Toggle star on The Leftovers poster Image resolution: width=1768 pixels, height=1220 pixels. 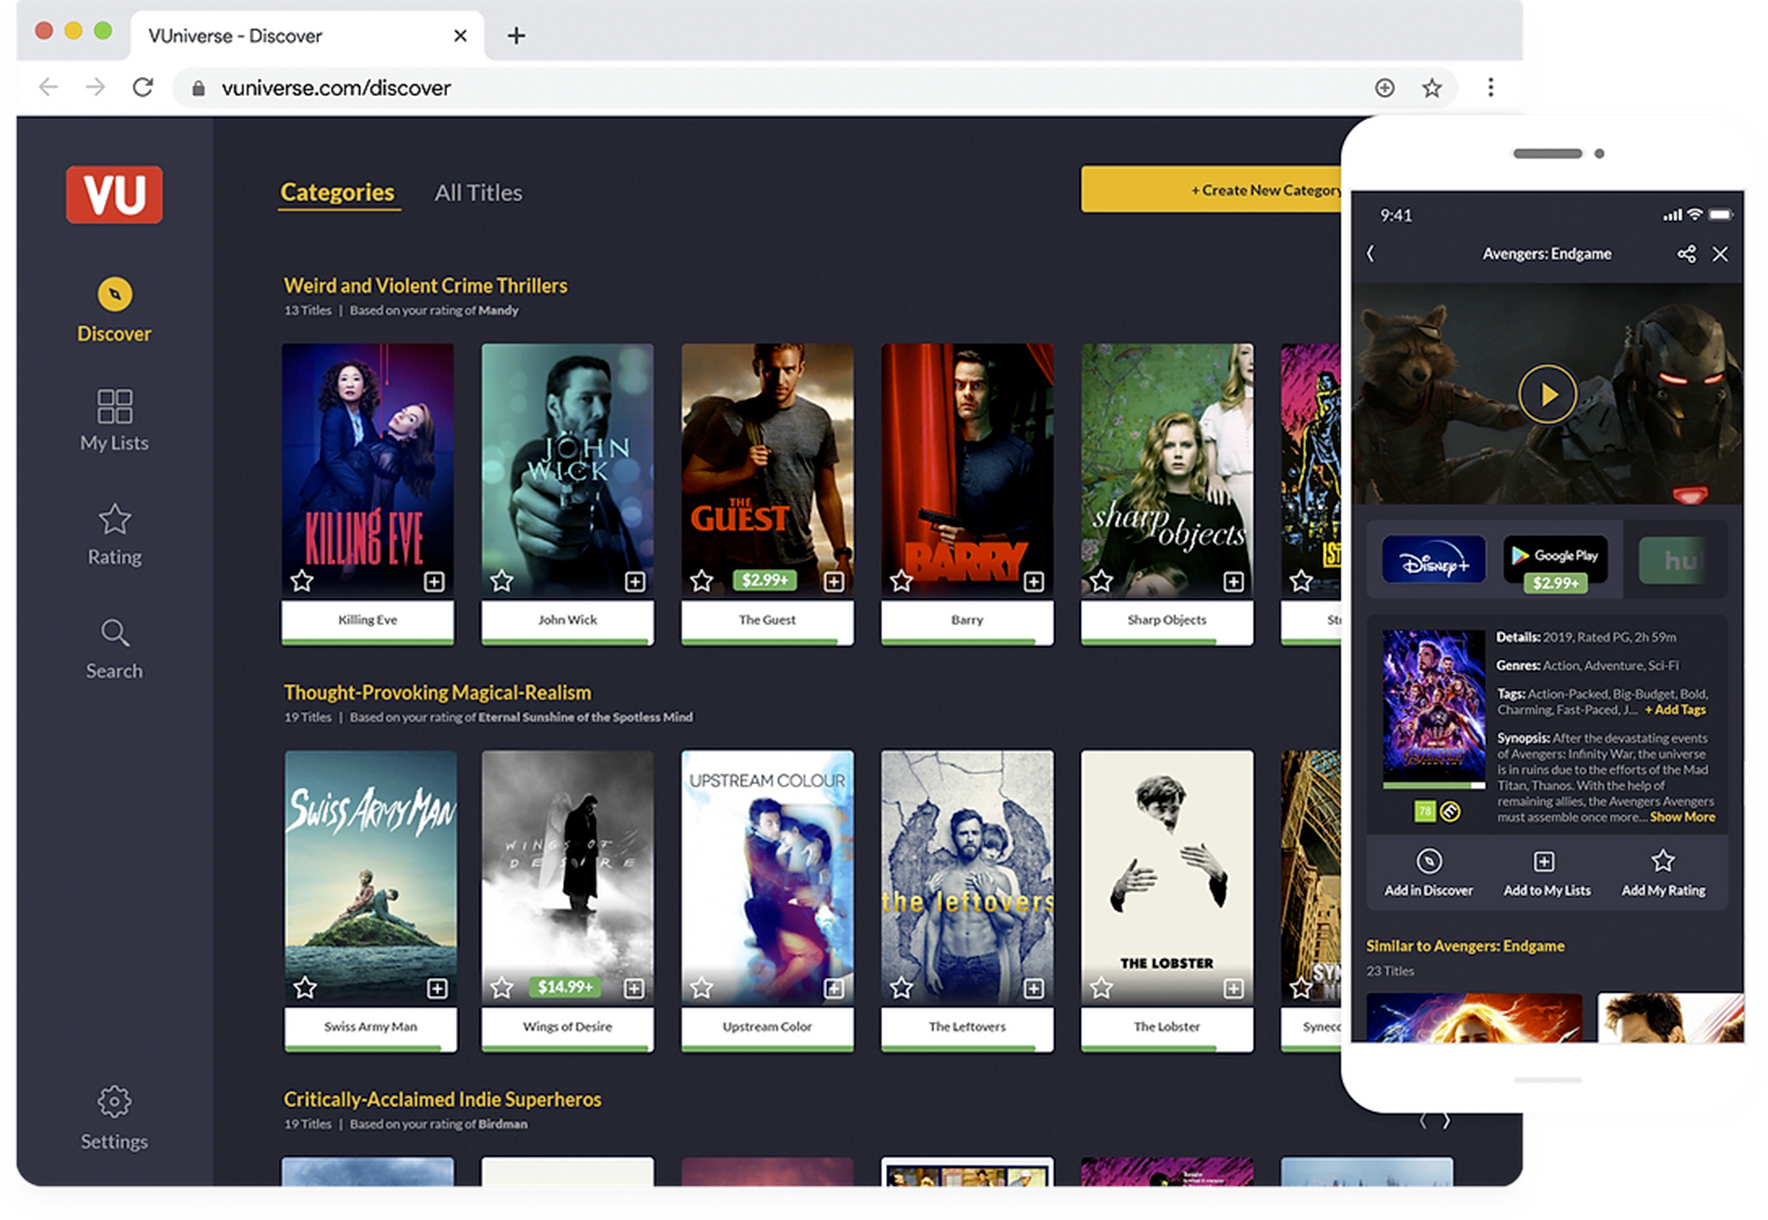(x=901, y=987)
